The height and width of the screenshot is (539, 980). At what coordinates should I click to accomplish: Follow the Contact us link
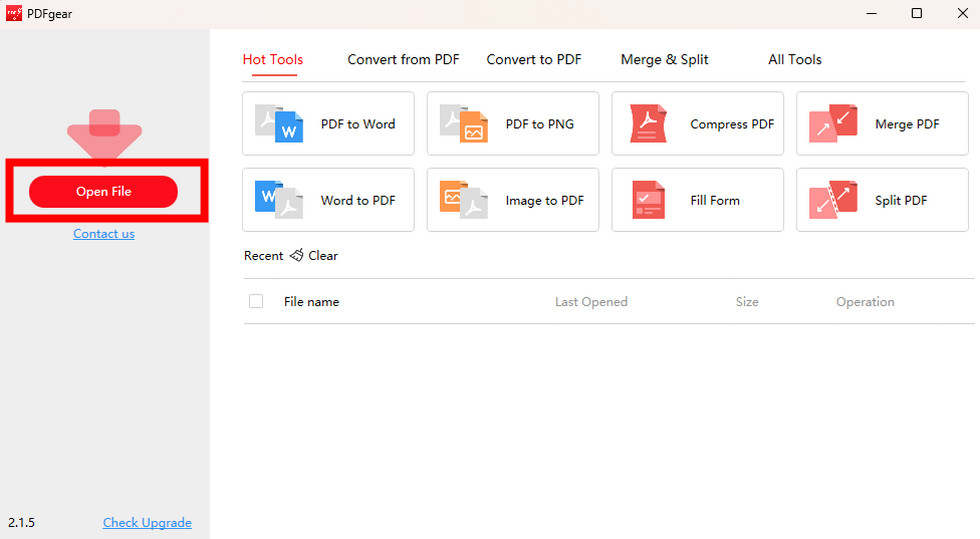[x=104, y=234]
